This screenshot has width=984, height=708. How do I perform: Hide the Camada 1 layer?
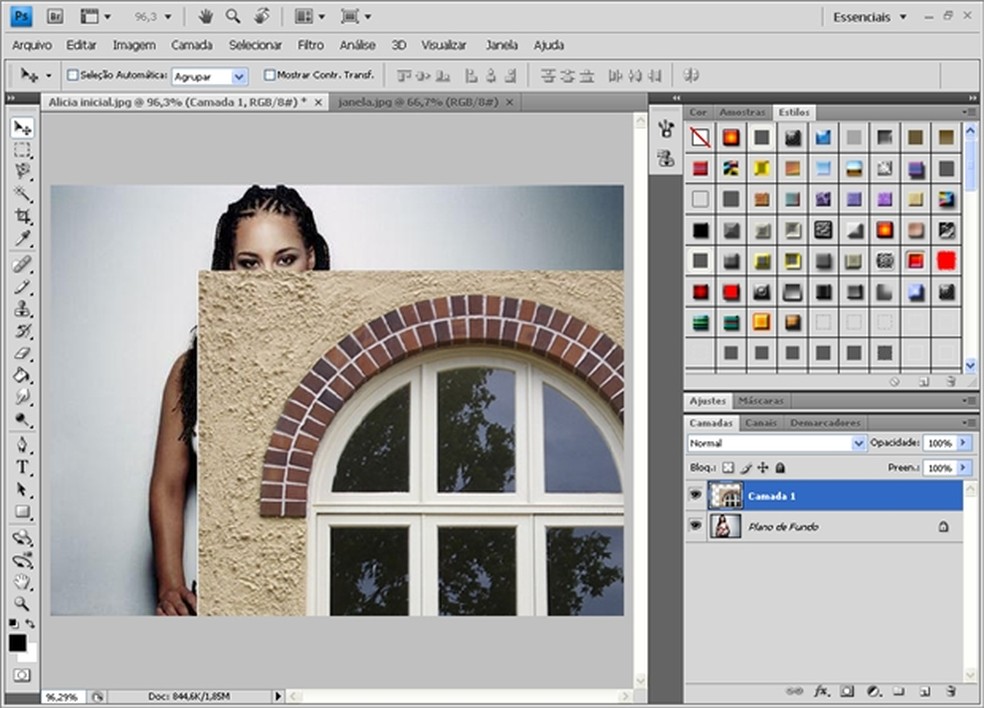(x=695, y=495)
